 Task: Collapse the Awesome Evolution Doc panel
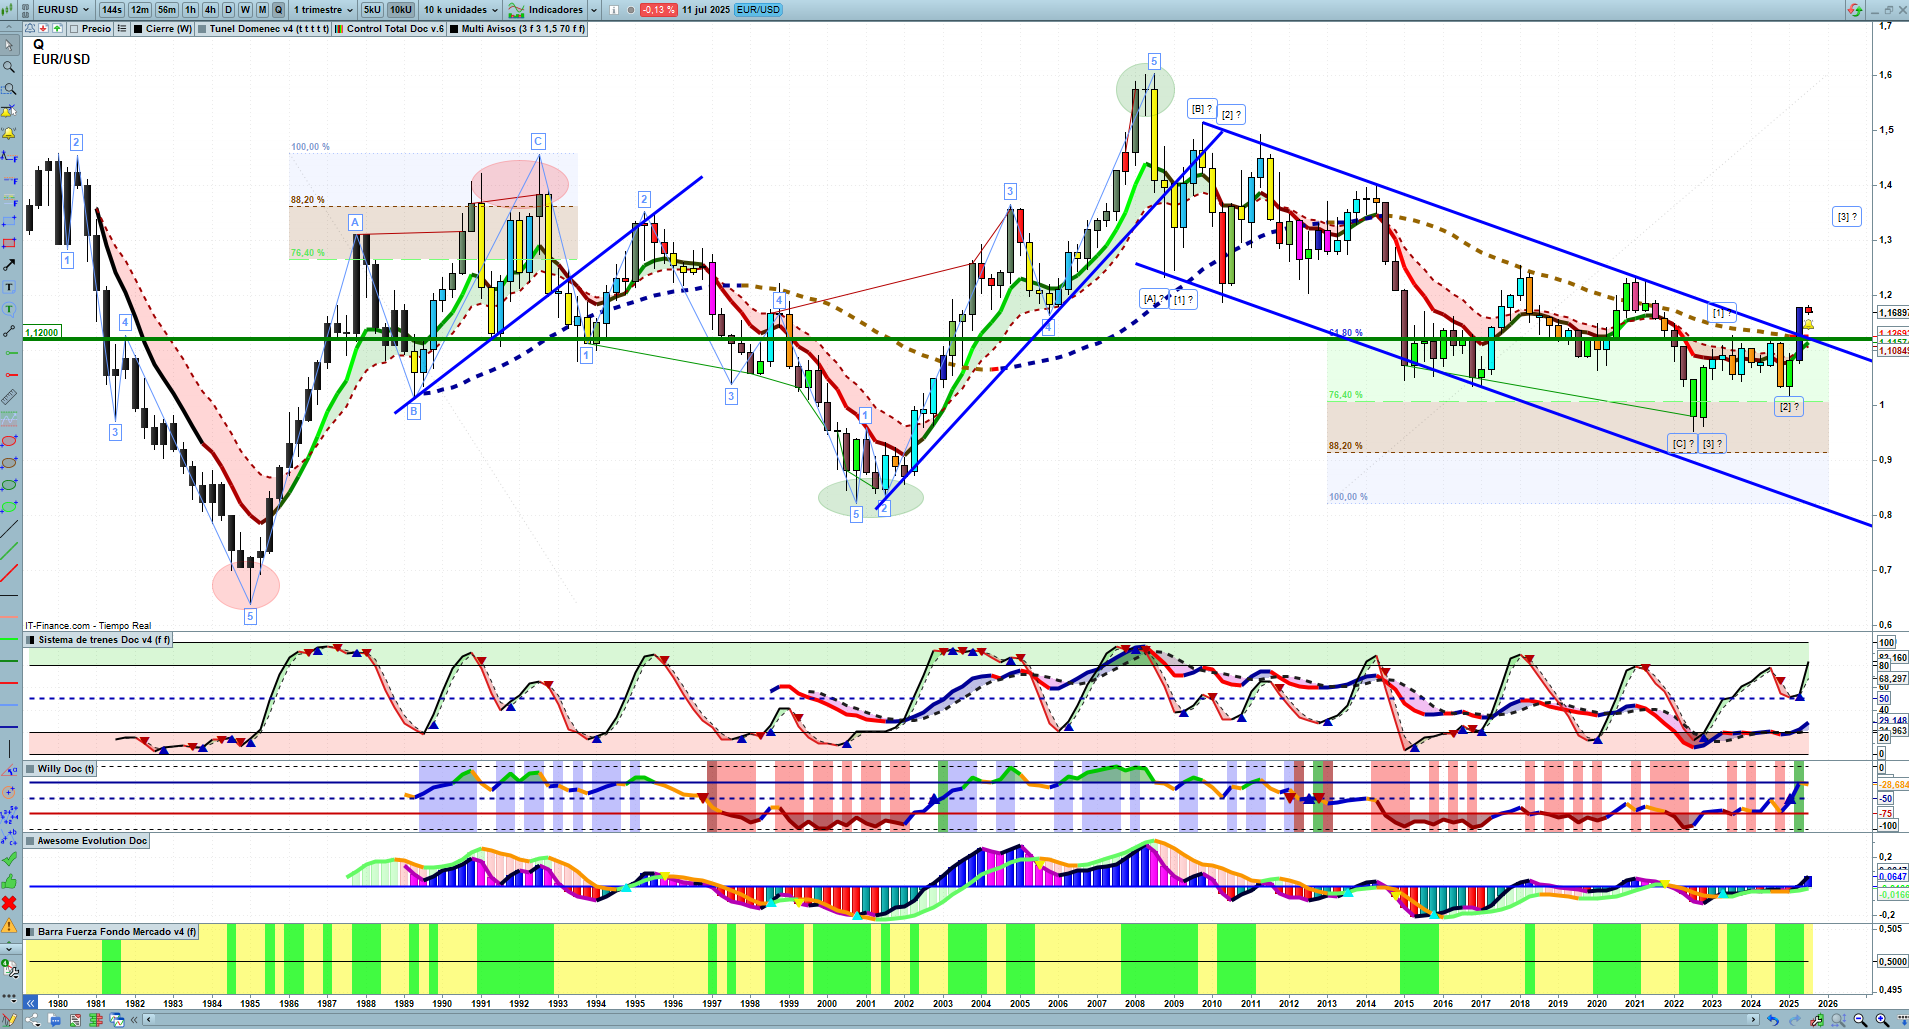tap(30, 841)
